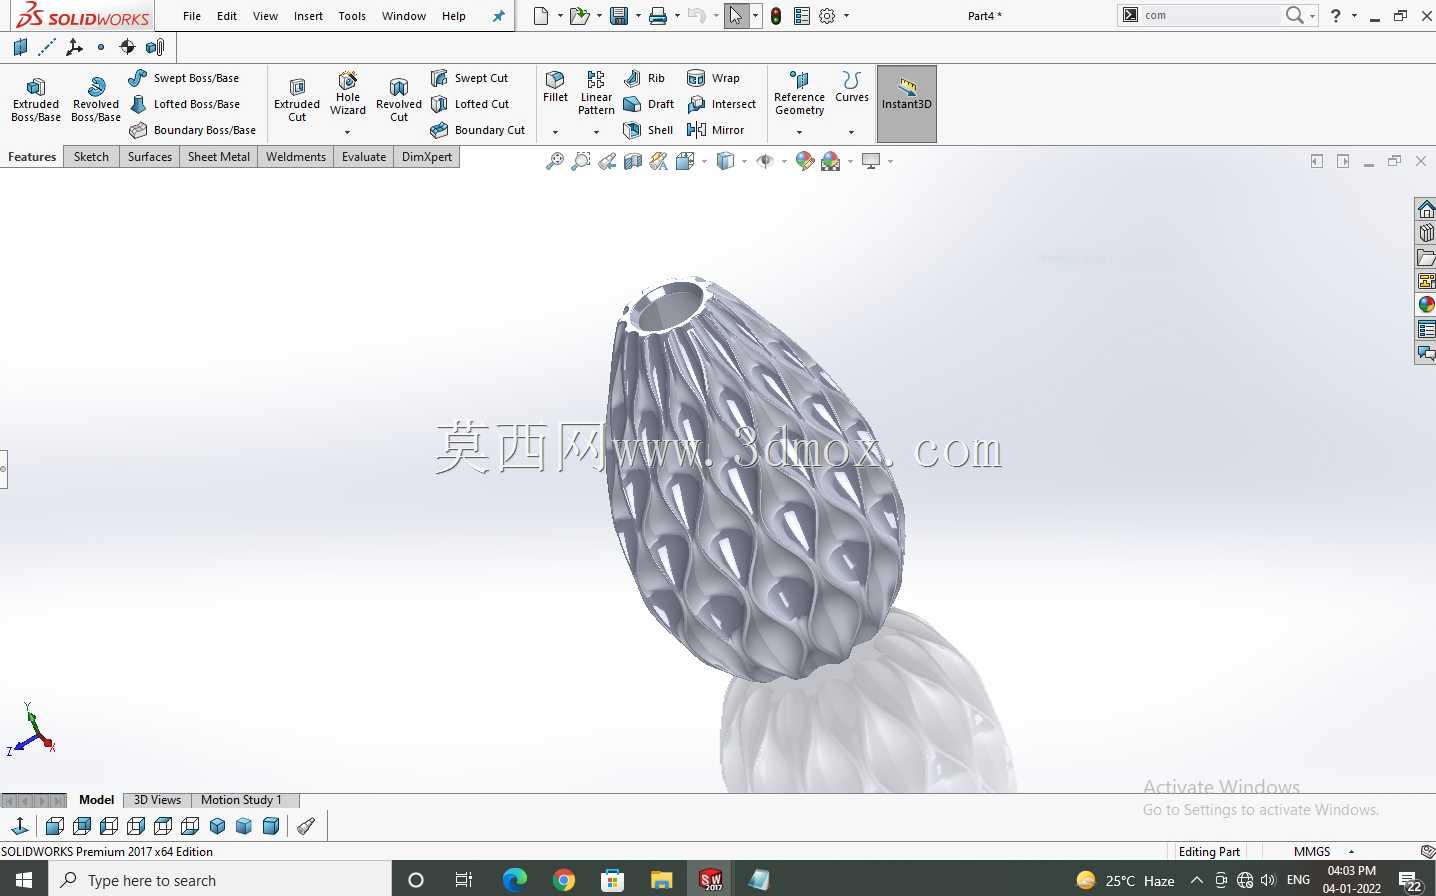Open the View Orientation dropdown
The height and width of the screenshot is (896, 1436).
click(x=705, y=161)
